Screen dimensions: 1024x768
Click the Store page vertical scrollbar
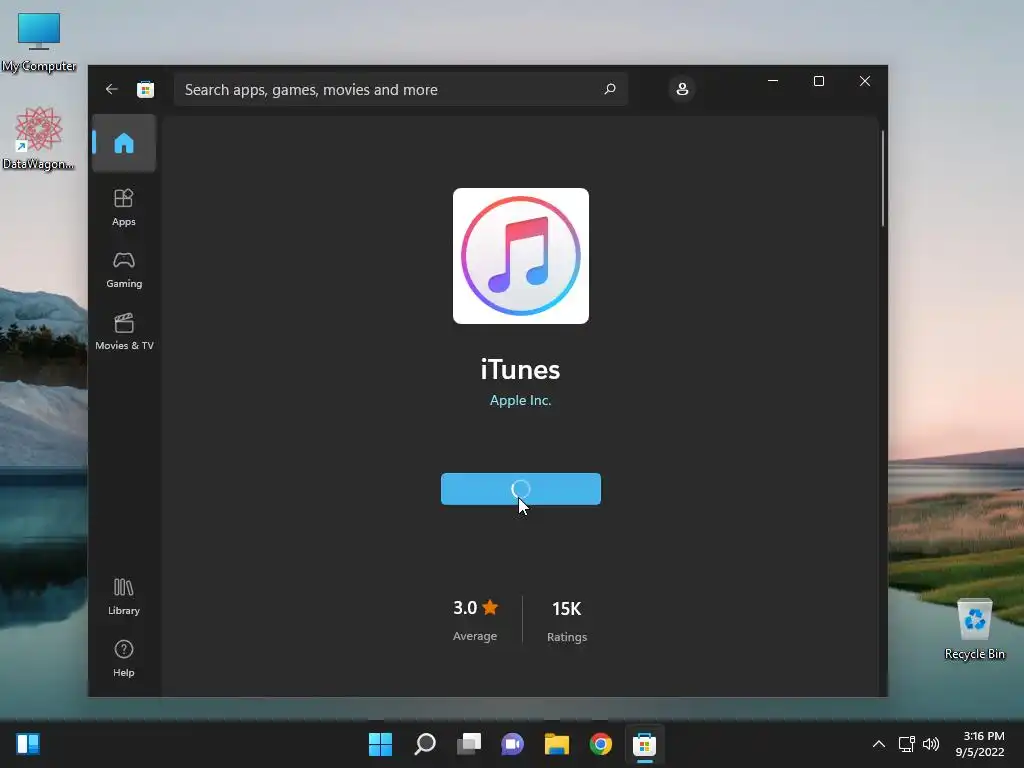(x=883, y=178)
